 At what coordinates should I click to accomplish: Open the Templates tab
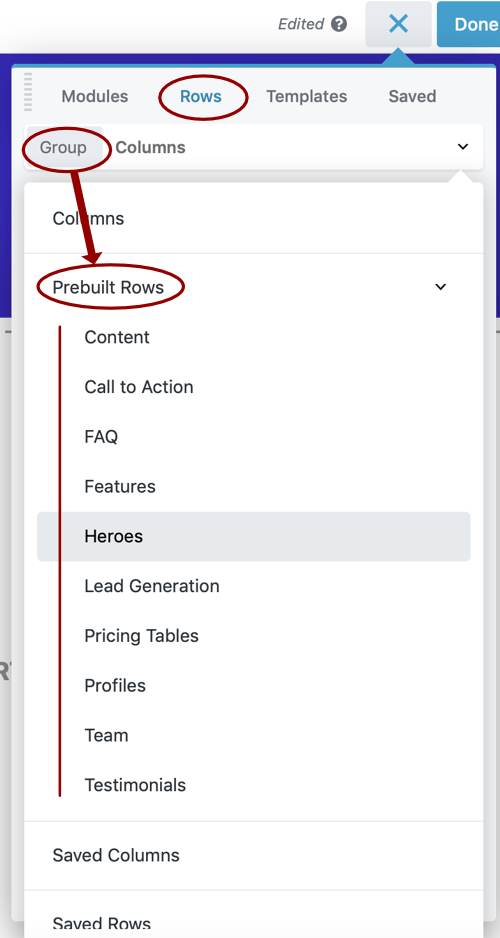[307, 96]
